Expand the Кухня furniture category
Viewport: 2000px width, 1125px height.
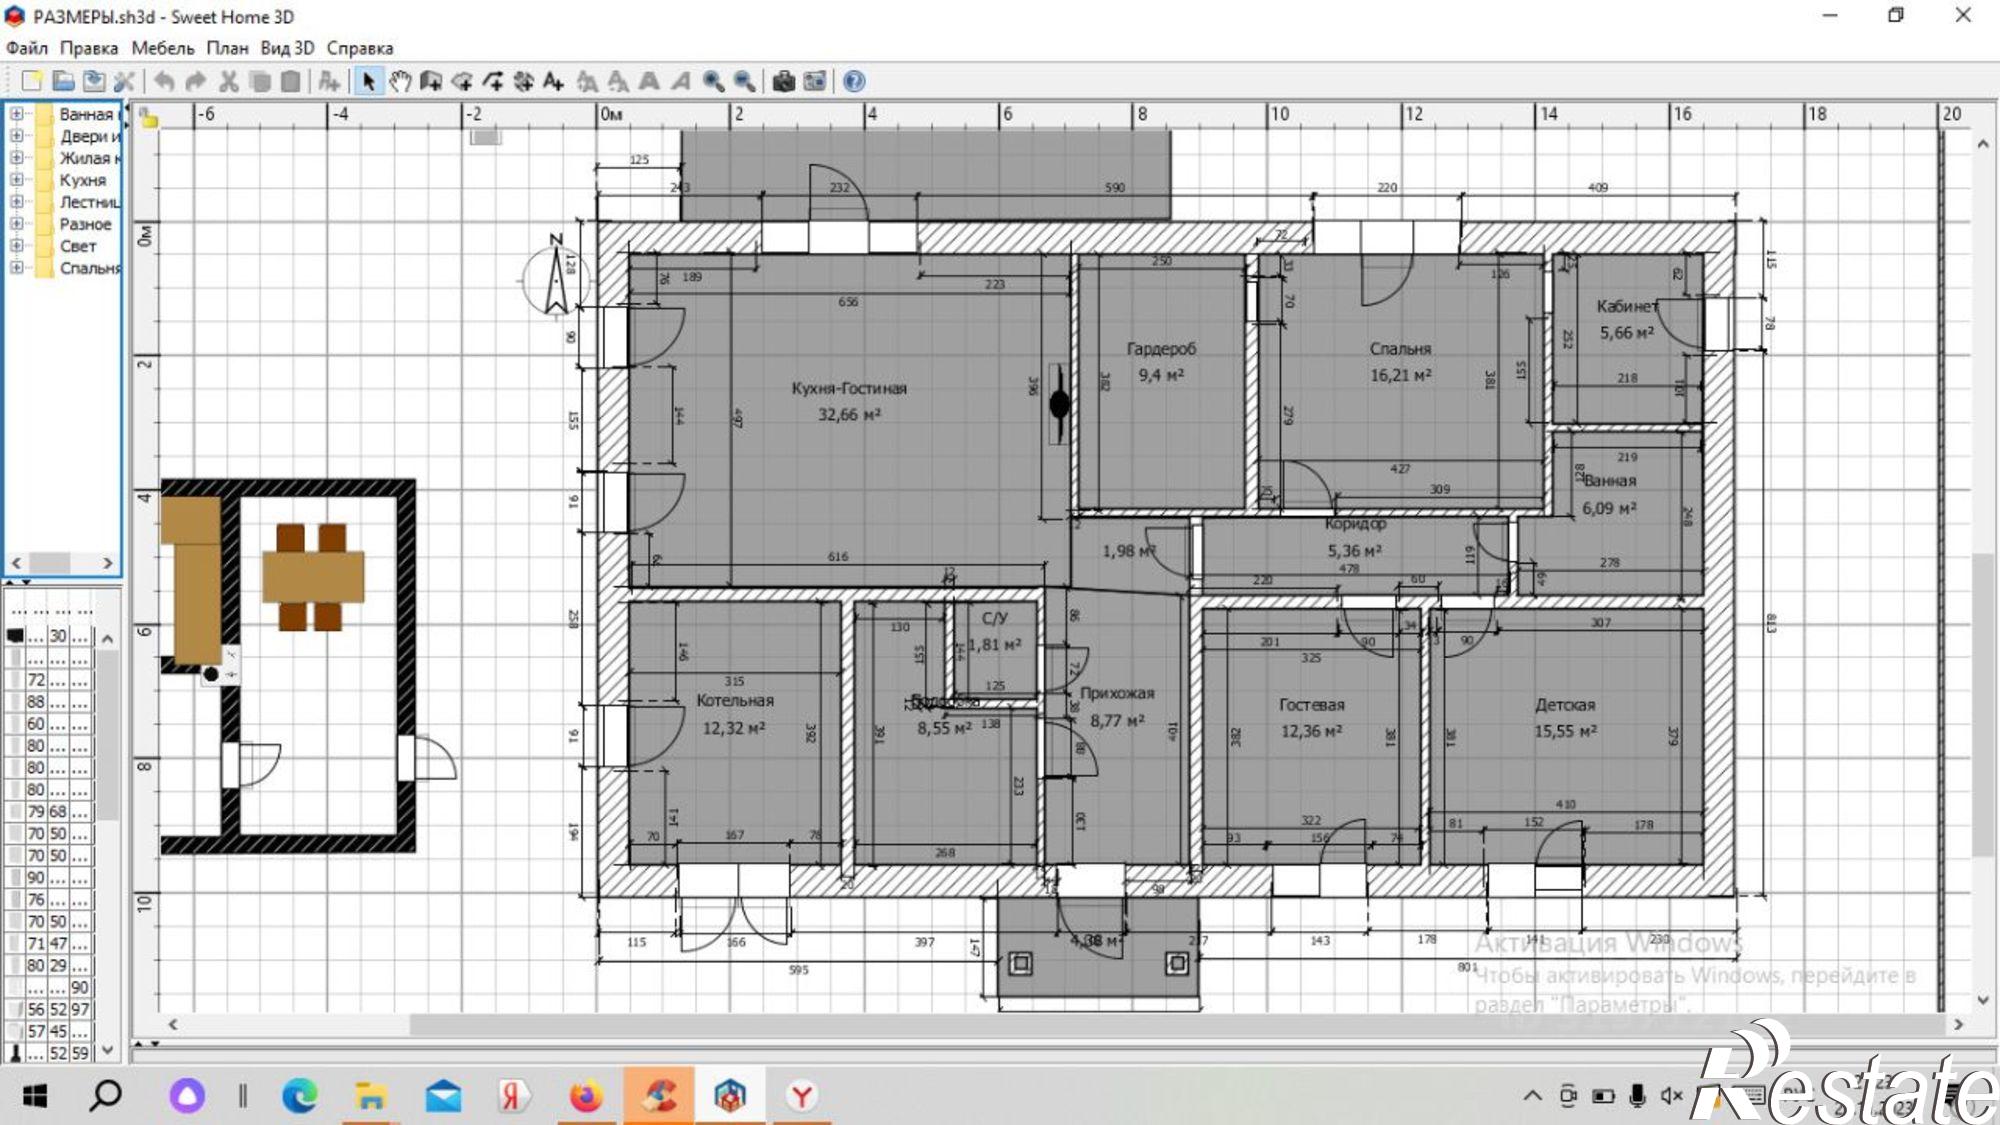17,180
